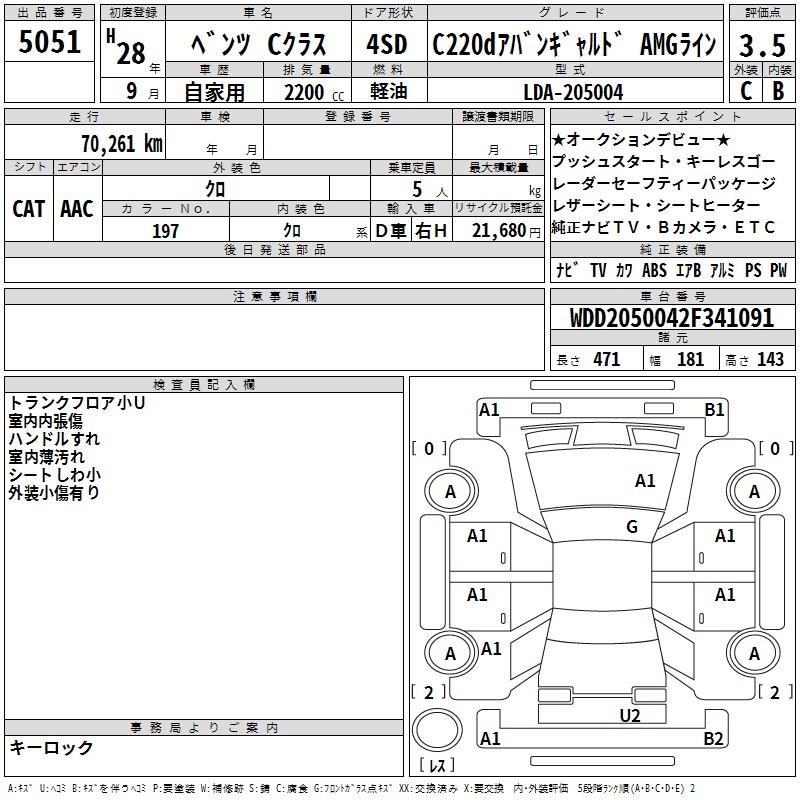Click the 注意事項欄 header
This screenshot has width=800, height=800.
[x=274, y=296]
